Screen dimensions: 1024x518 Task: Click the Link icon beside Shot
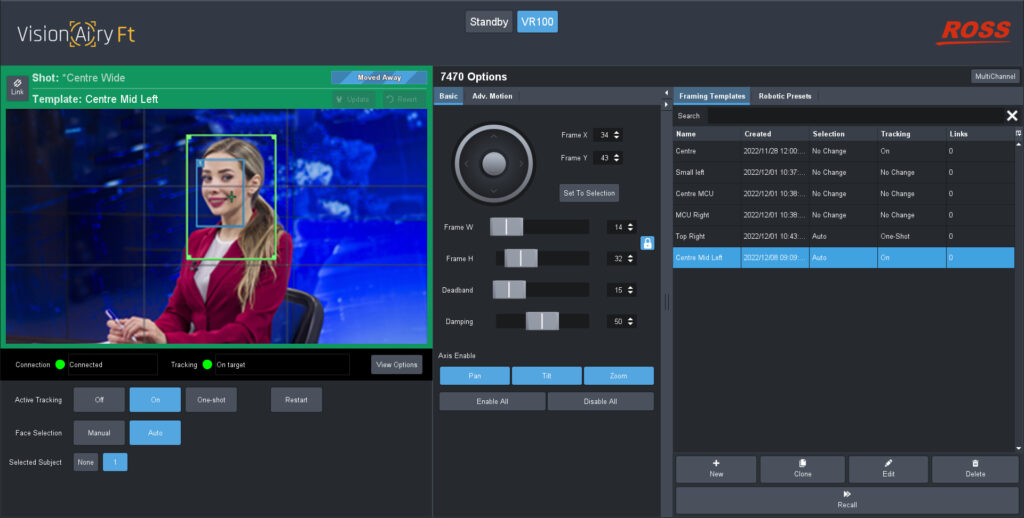pyautogui.click(x=17, y=87)
